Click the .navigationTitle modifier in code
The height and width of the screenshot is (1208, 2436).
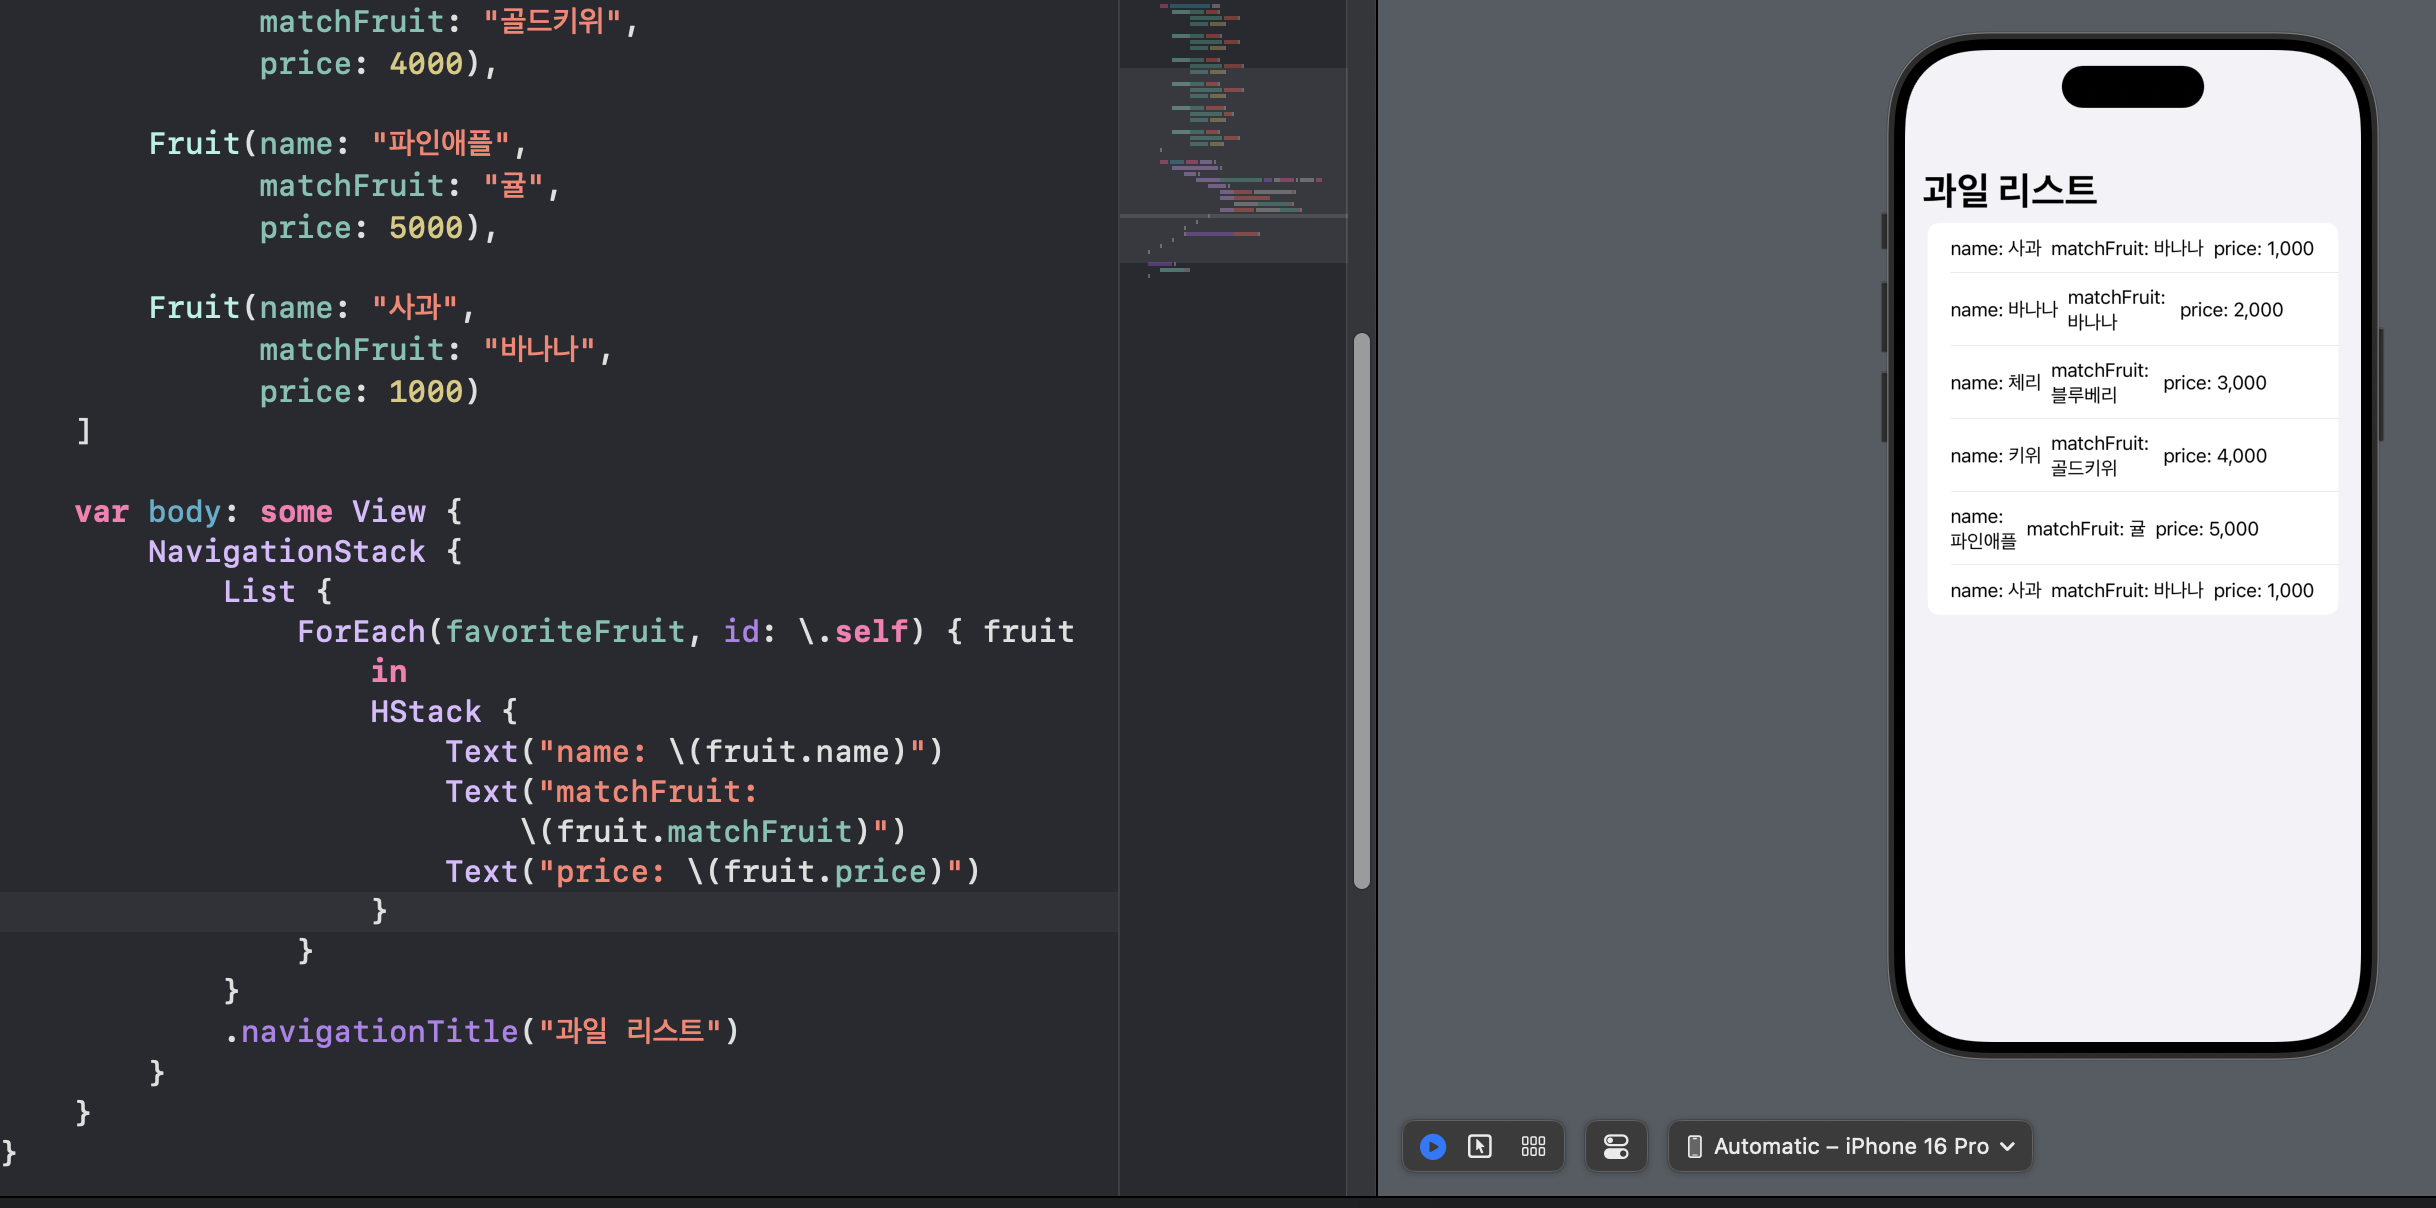pyautogui.click(x=380, y=1031)
